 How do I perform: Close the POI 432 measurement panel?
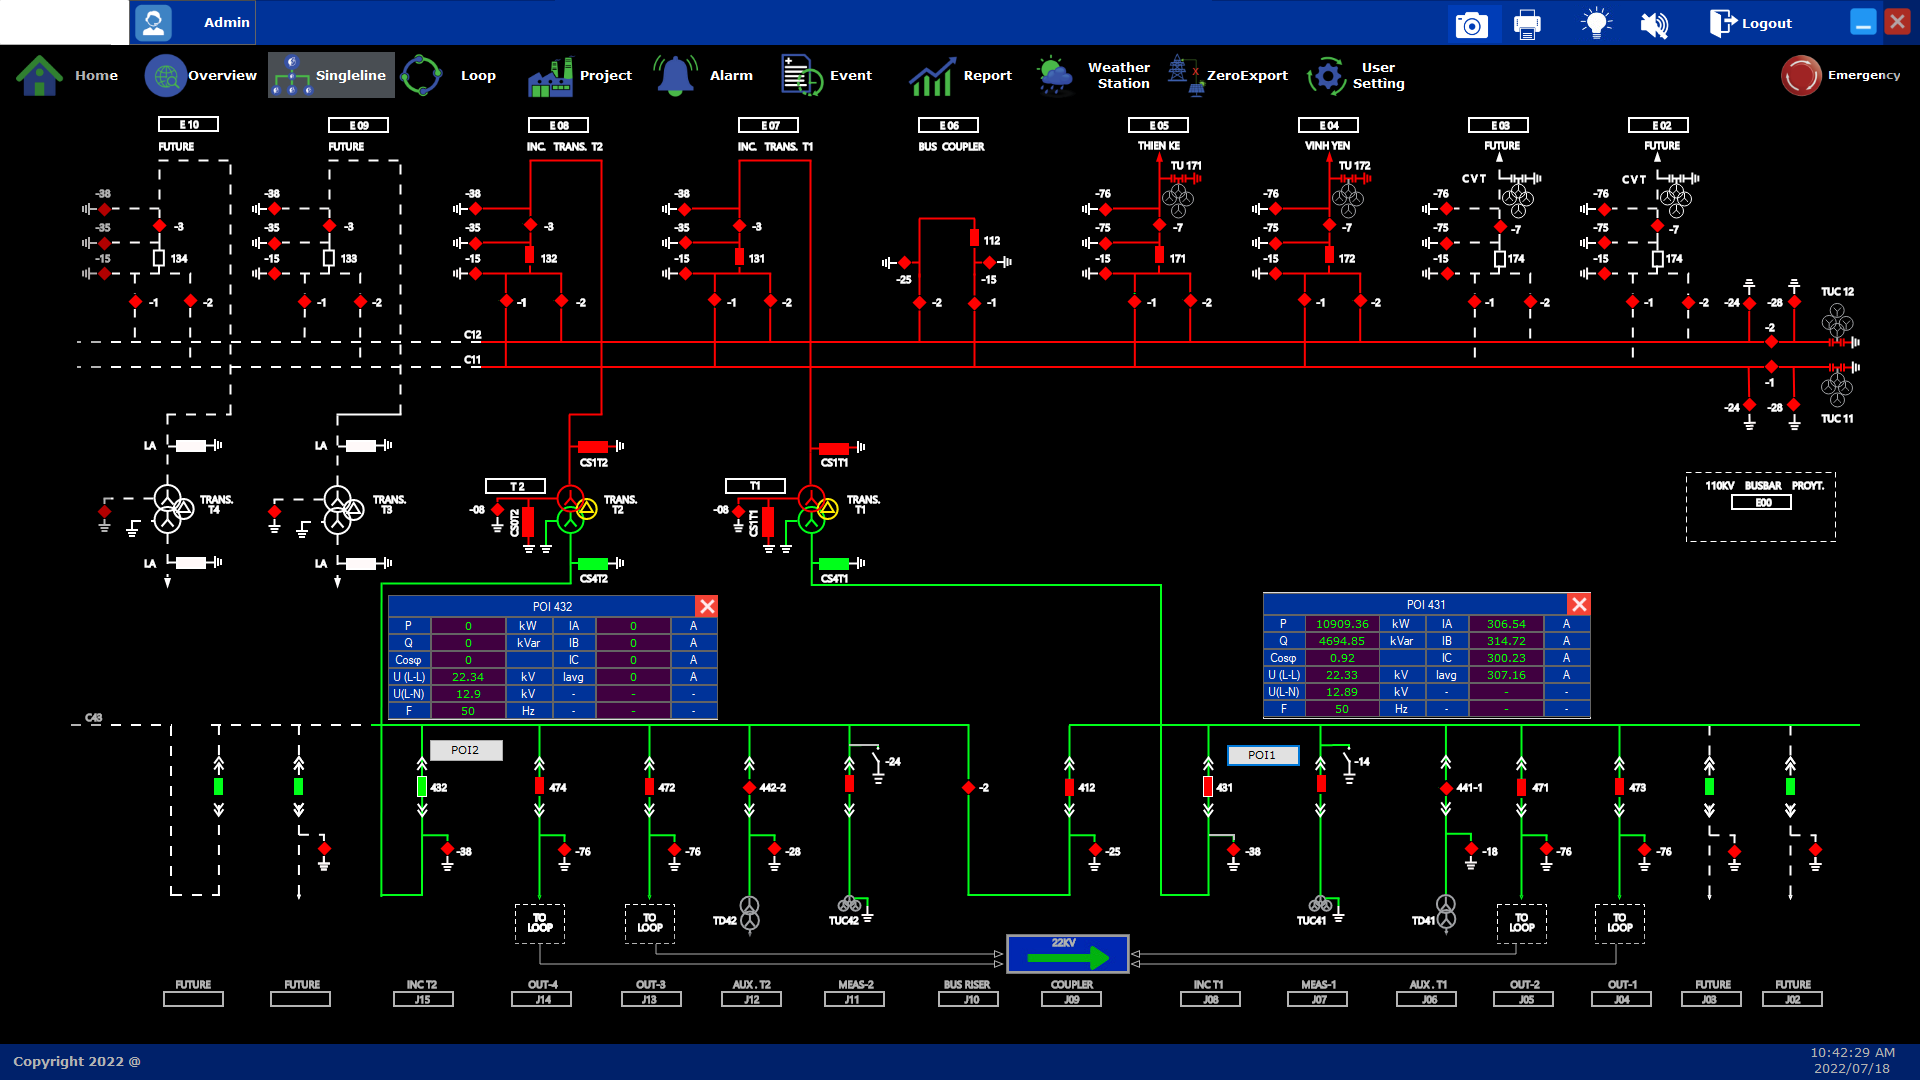707,606
